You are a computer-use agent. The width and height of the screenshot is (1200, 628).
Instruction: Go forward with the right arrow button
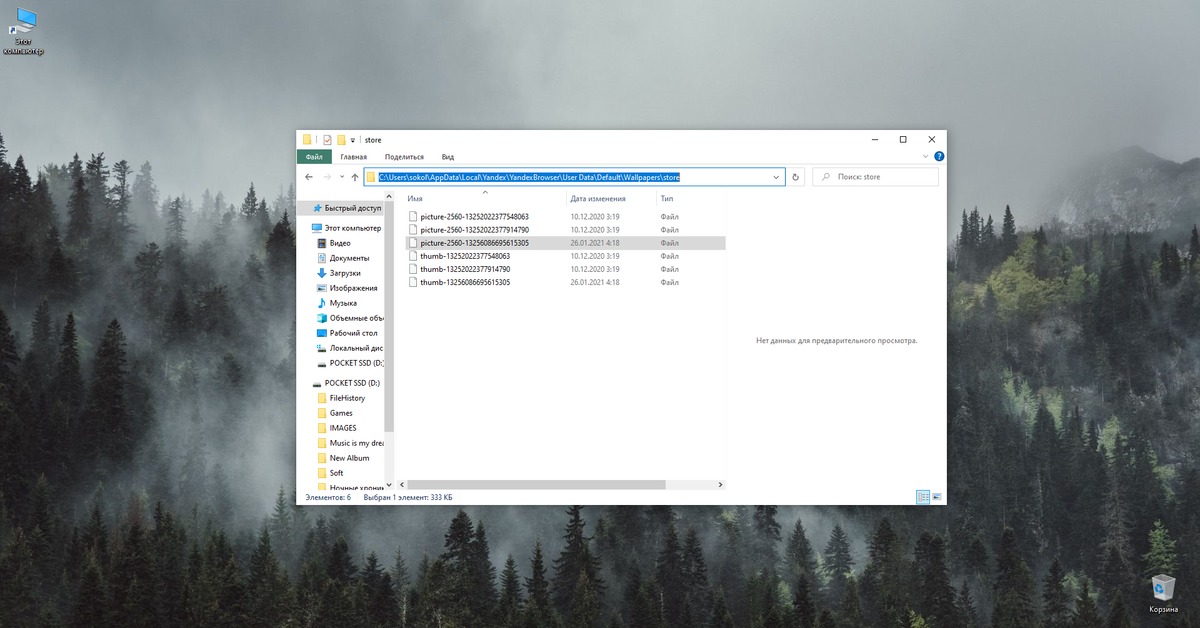[x=327, y=177]
